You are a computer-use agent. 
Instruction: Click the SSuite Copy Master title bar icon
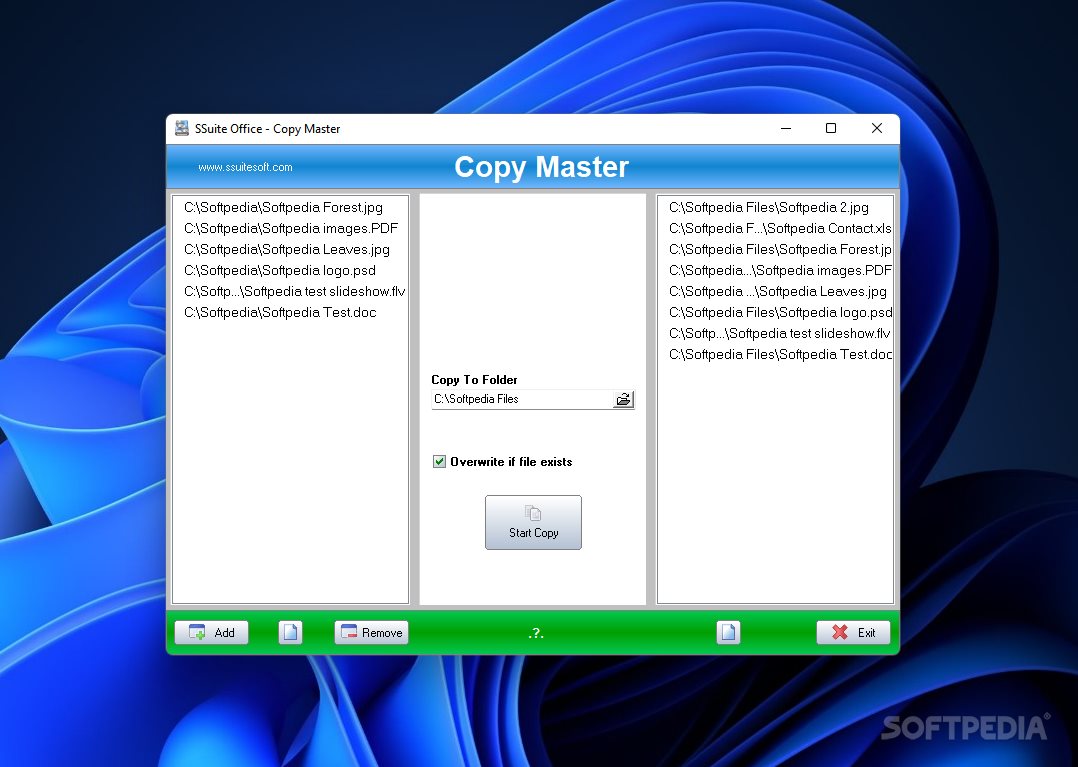[182, 129]
